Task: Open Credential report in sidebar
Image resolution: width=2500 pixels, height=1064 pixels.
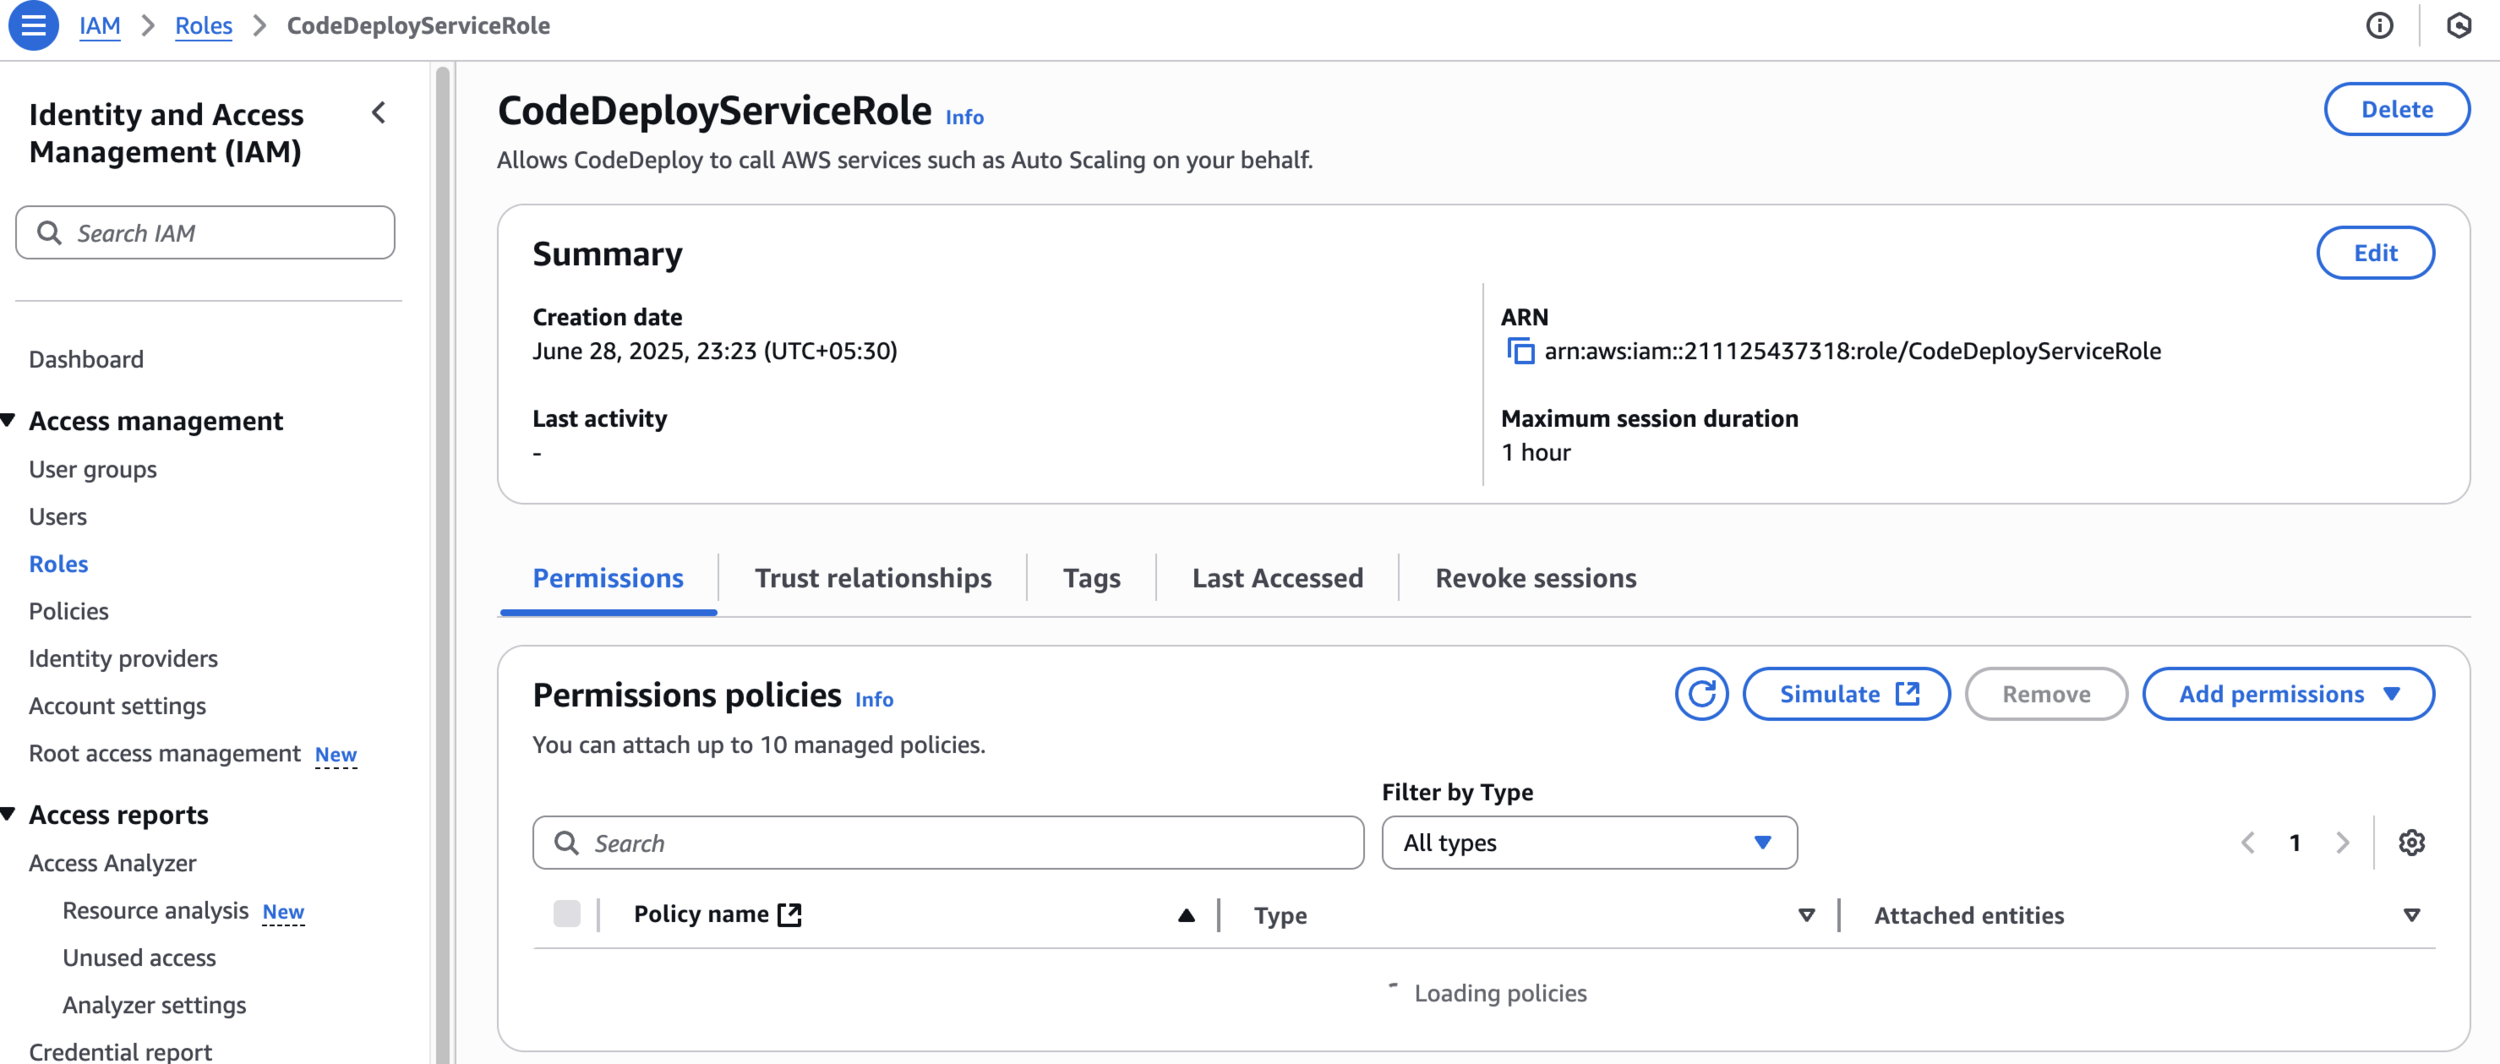Action: pyautogui.click(x=120, y=1051)
